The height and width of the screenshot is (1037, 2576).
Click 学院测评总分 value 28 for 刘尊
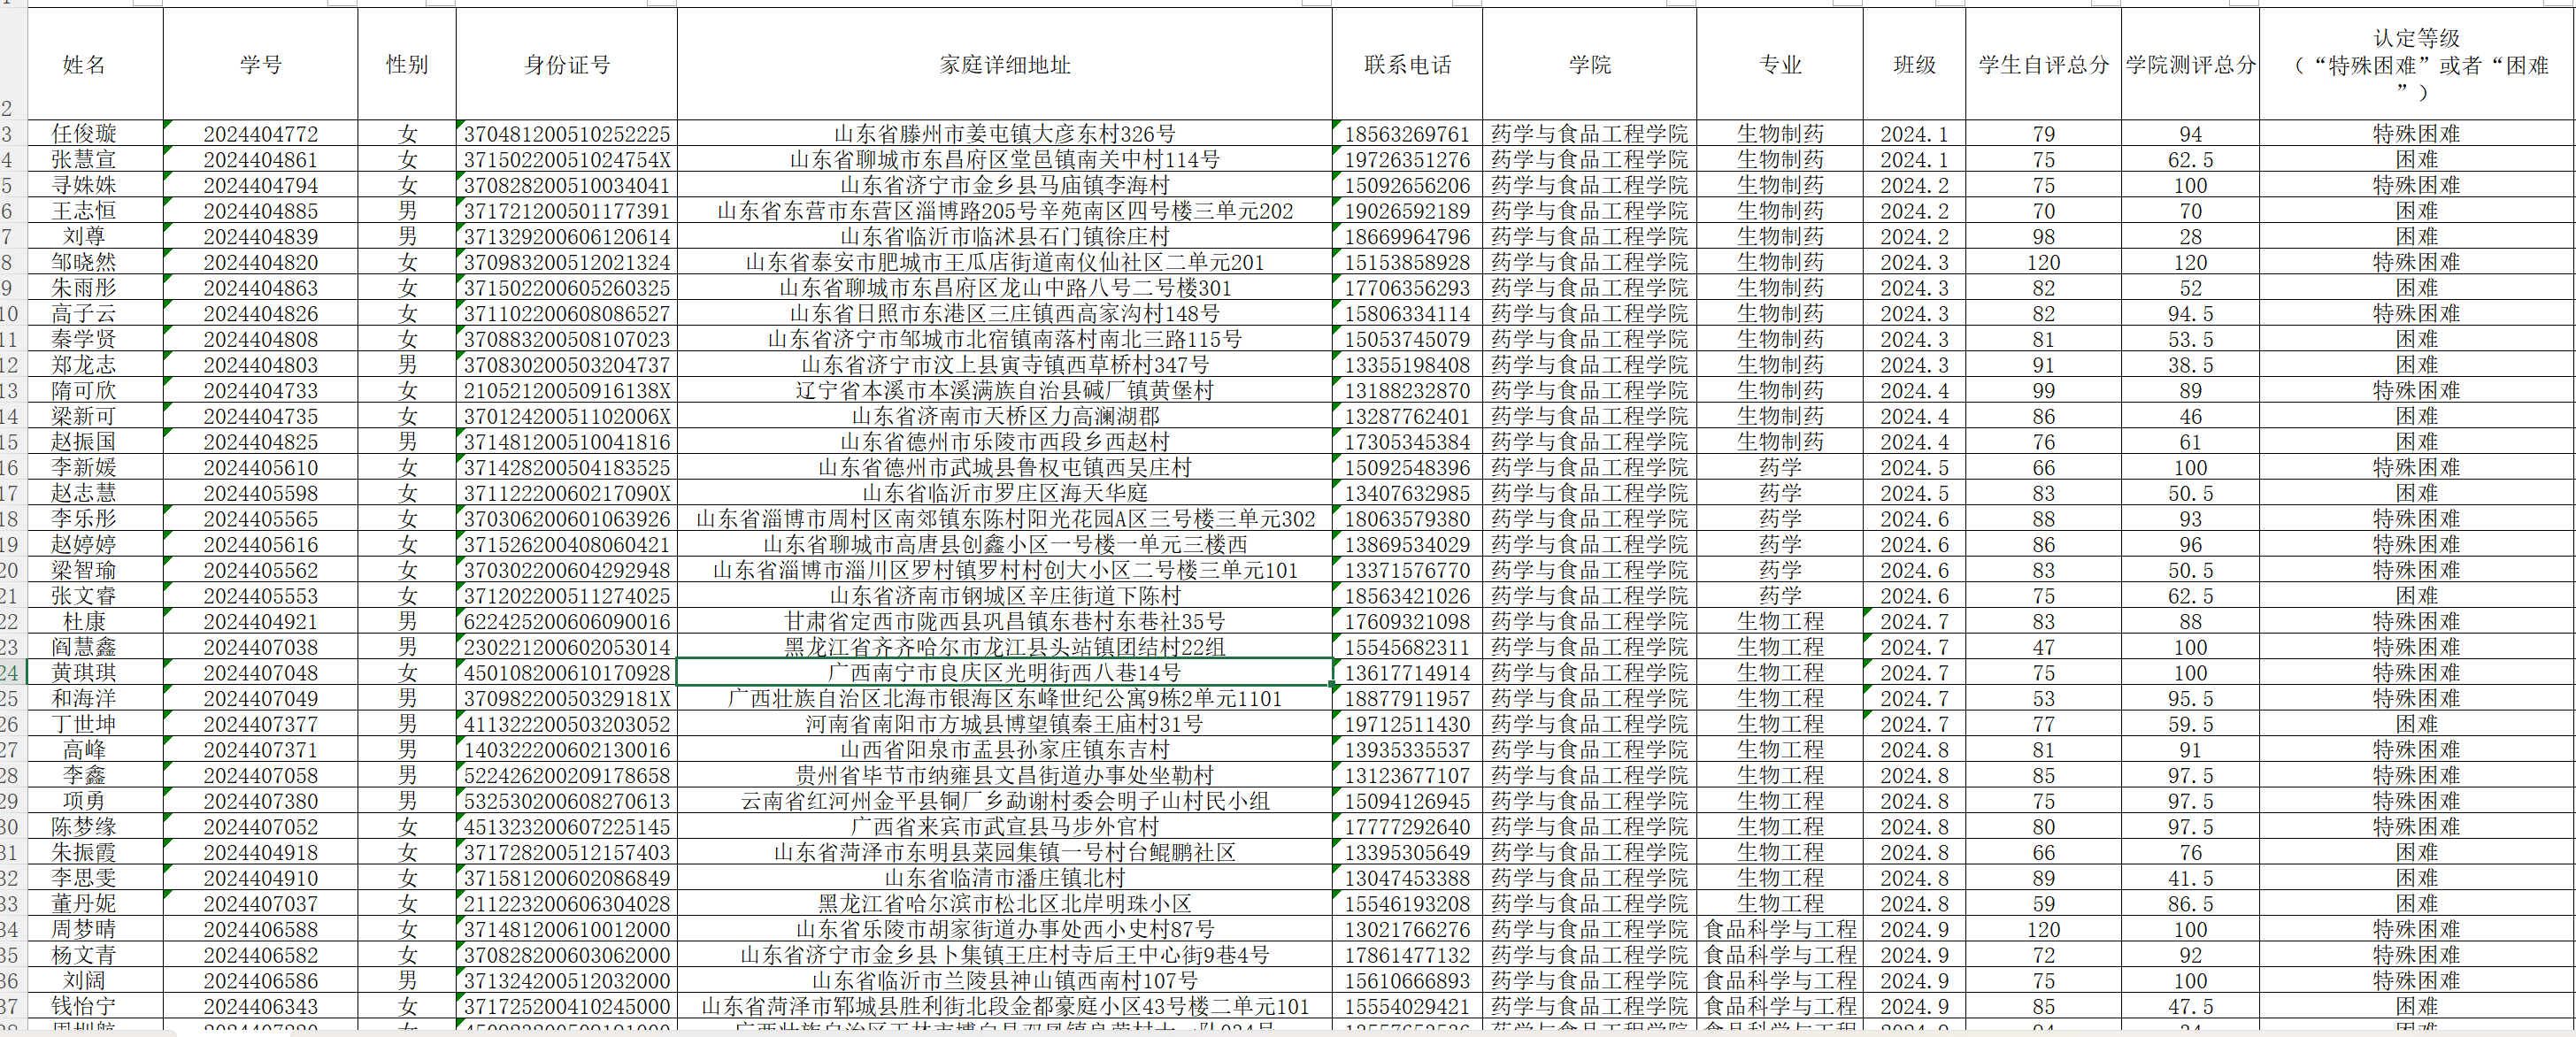pos(2190,237)
